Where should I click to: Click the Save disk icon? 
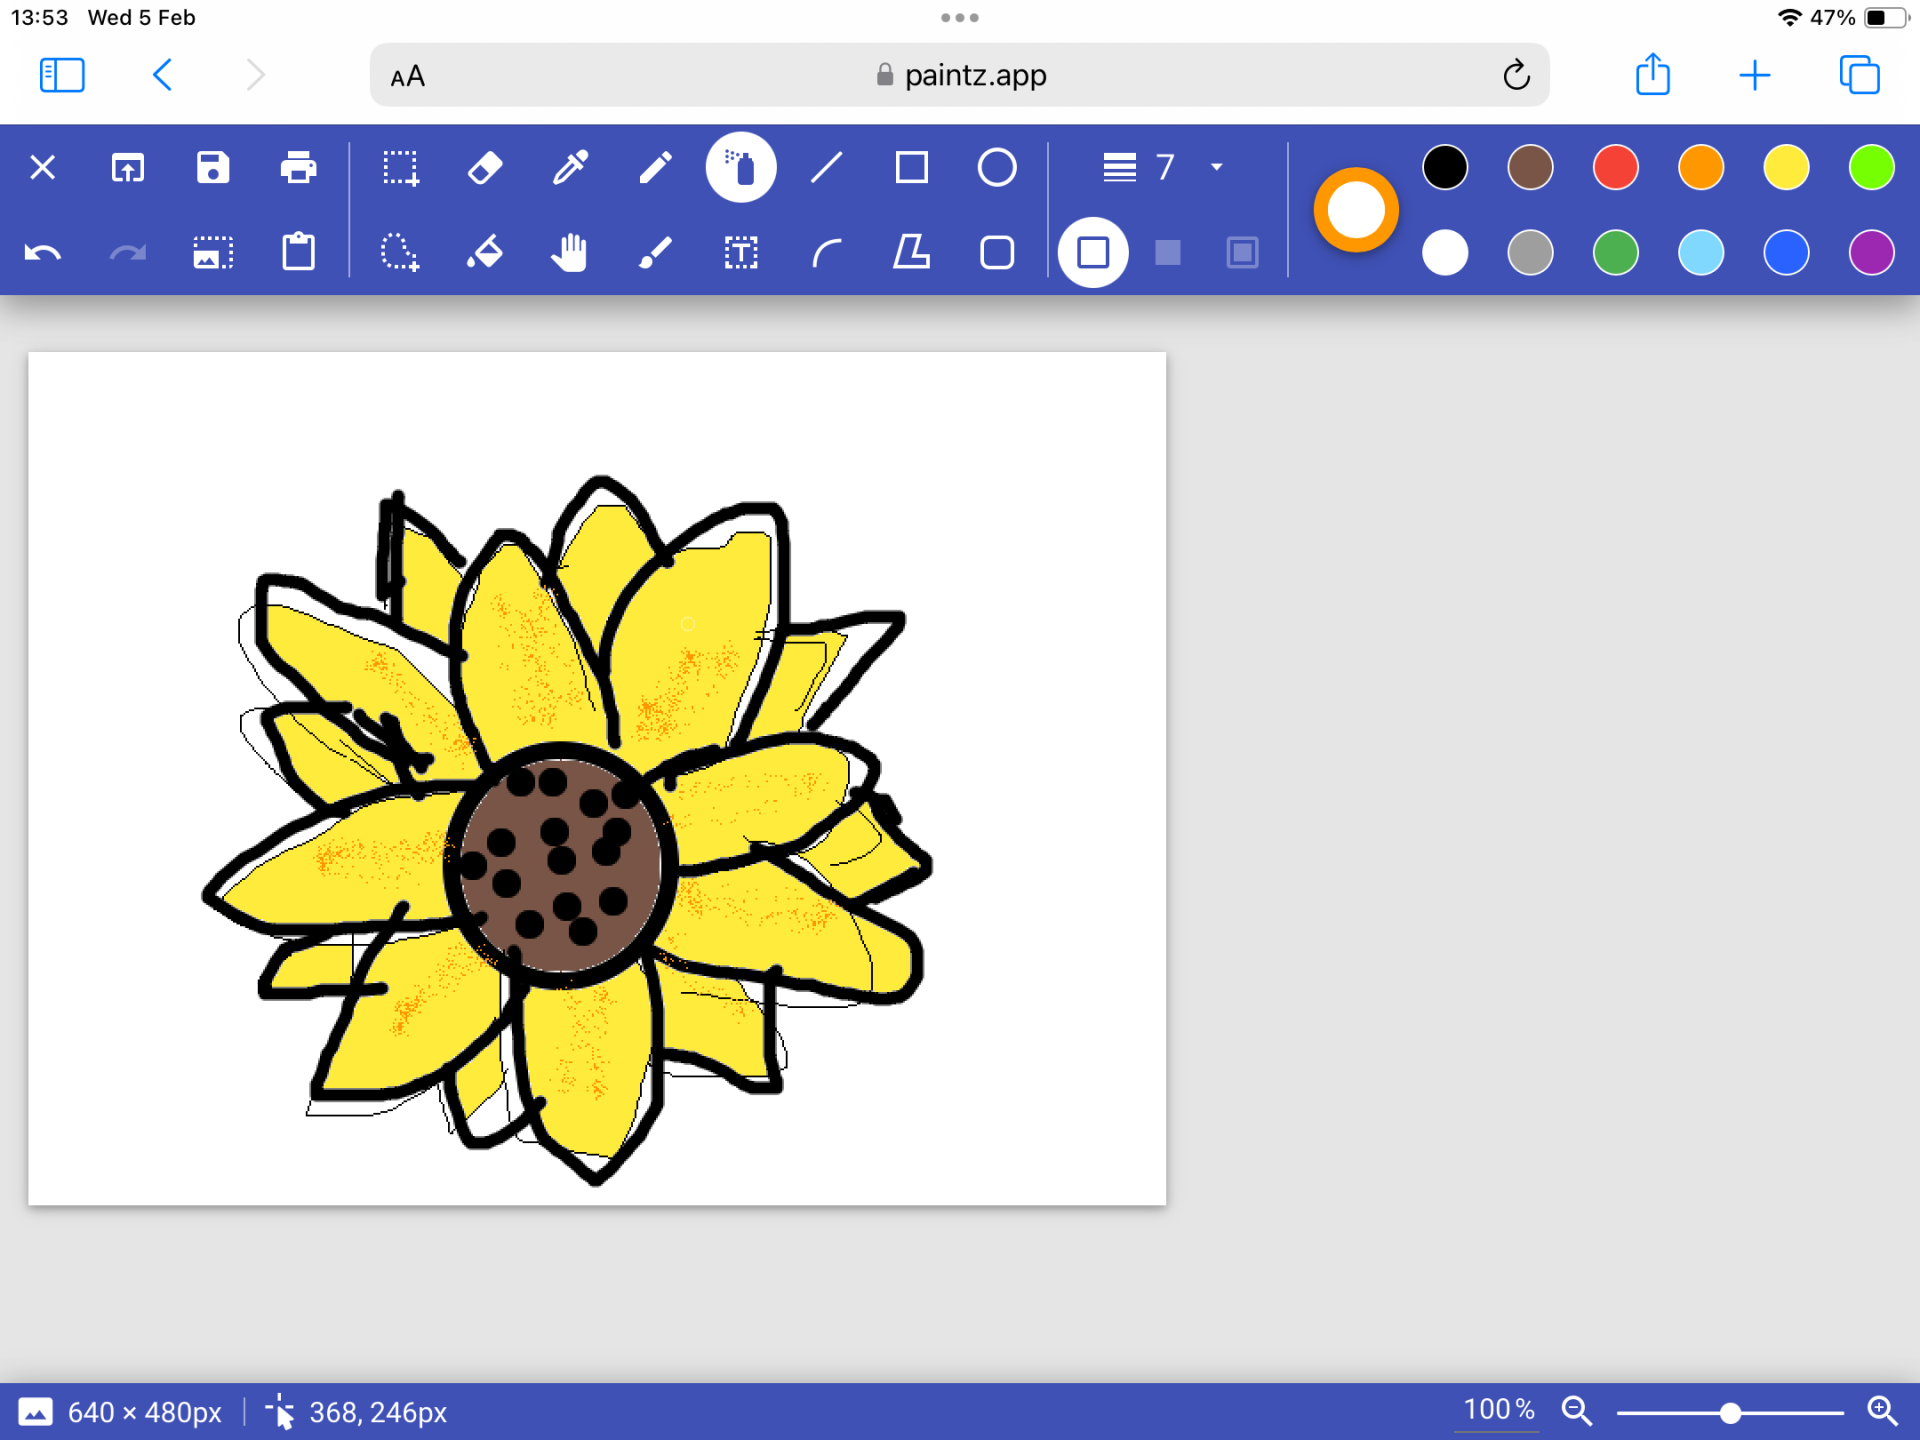[x=213, y=168]
